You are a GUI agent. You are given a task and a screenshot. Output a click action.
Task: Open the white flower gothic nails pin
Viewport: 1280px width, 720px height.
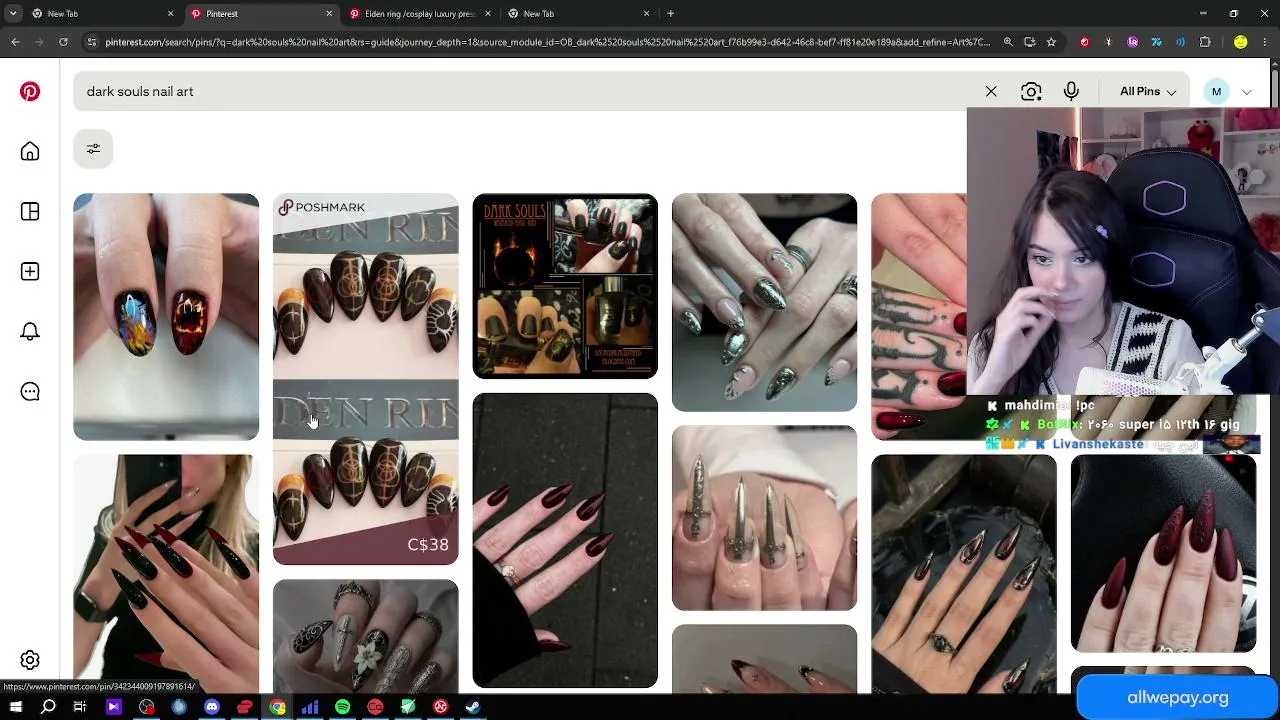click(366, 637)
